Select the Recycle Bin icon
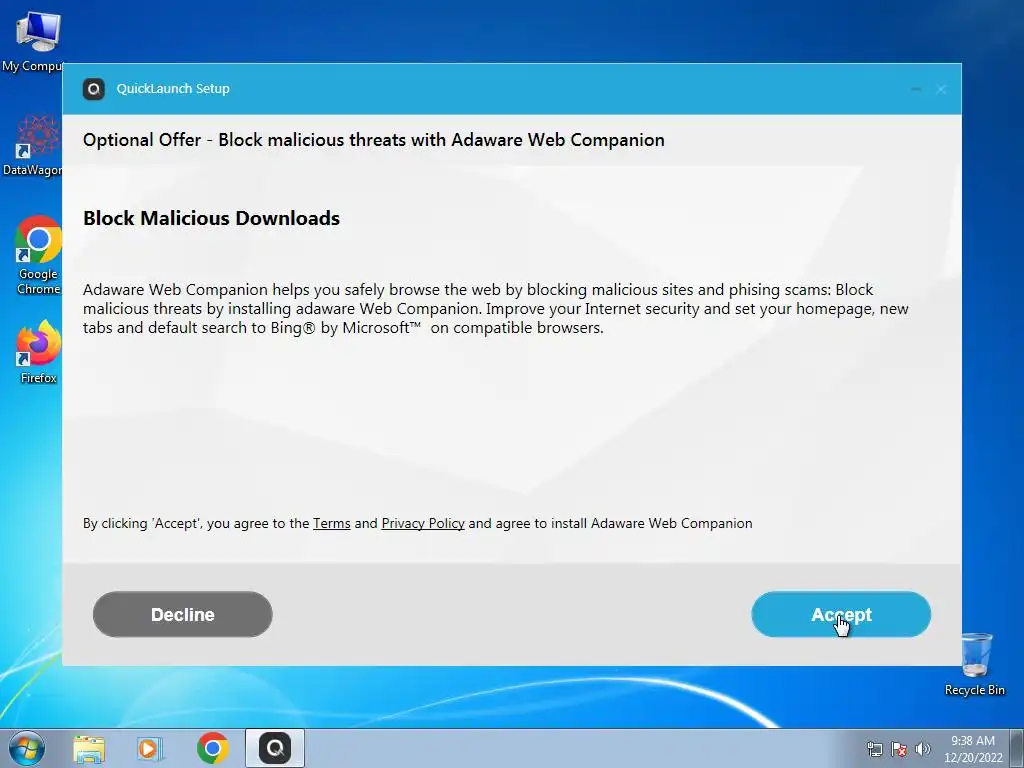The height and width of the screenshot is (768, 1024). click(x=974, y=664)
